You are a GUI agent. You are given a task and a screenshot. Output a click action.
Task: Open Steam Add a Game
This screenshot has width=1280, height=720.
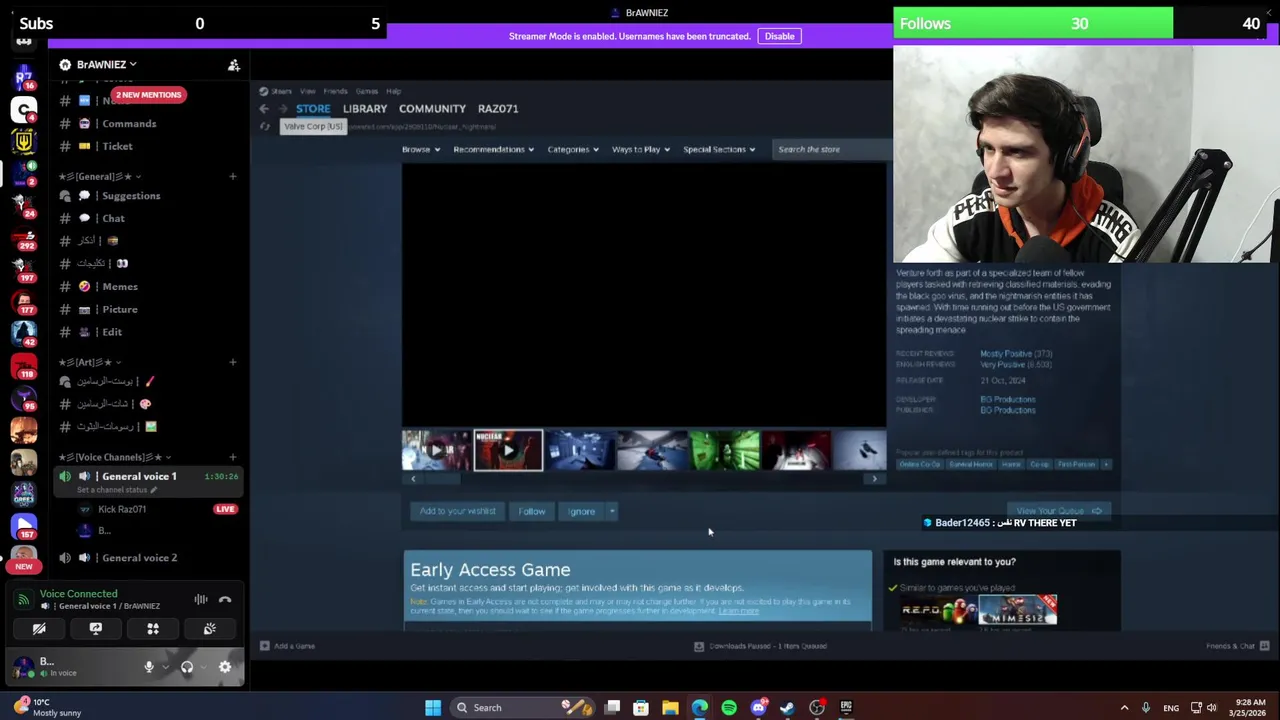coord(287,646)
